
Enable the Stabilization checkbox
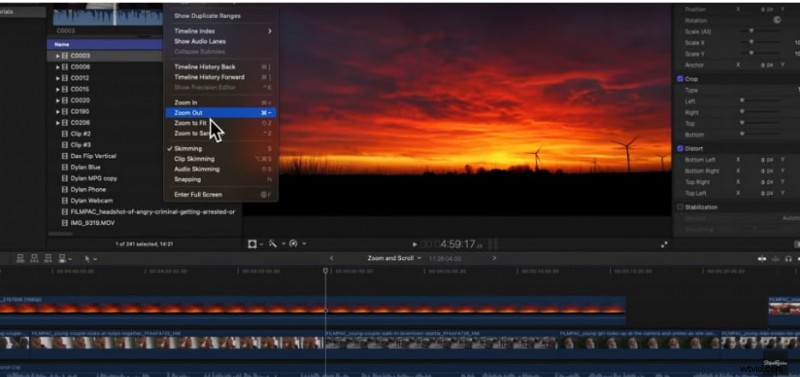[680, 207]
